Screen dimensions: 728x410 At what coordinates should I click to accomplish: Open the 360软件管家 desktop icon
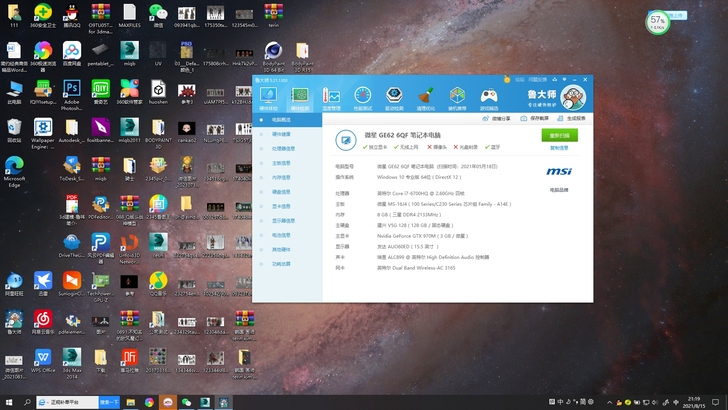(x=130, y=92)
